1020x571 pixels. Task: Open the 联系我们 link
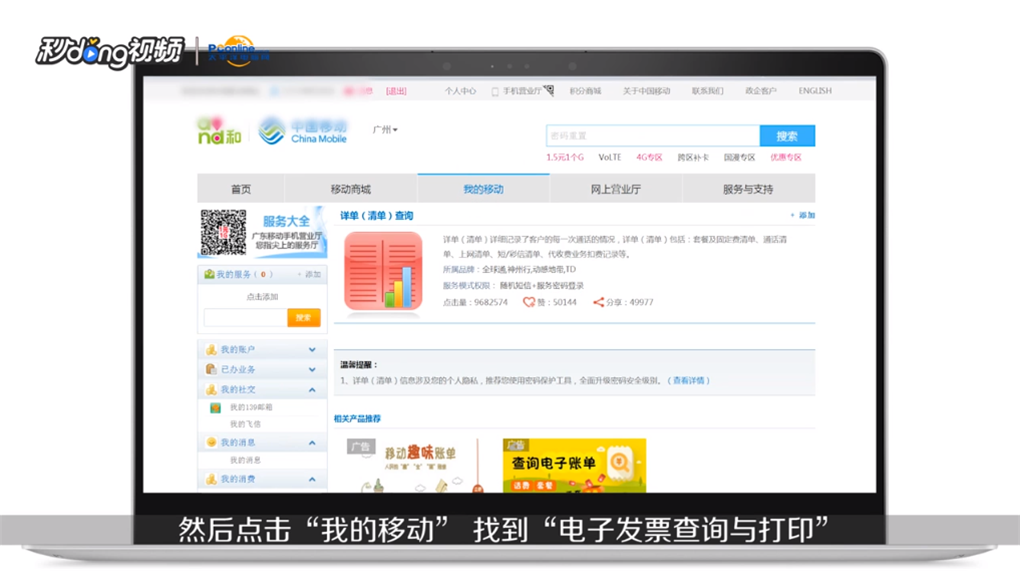click(x=708, y=91)
